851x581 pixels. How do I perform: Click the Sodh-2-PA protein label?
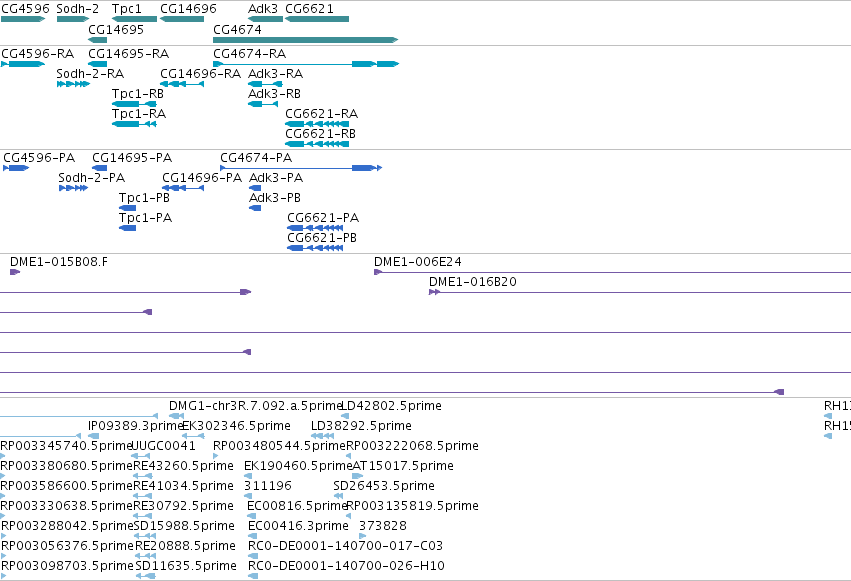point(91,178)
